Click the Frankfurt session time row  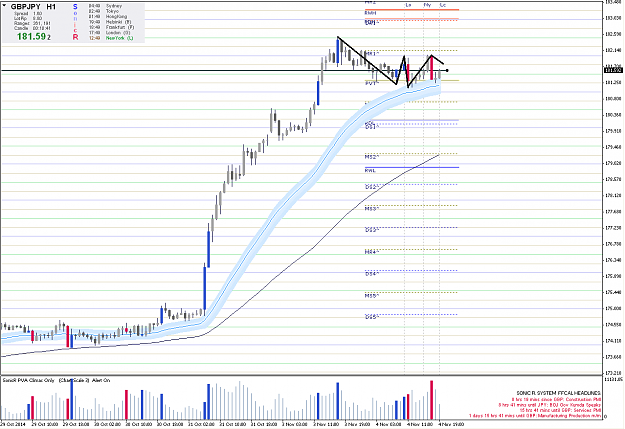point(112,28)
